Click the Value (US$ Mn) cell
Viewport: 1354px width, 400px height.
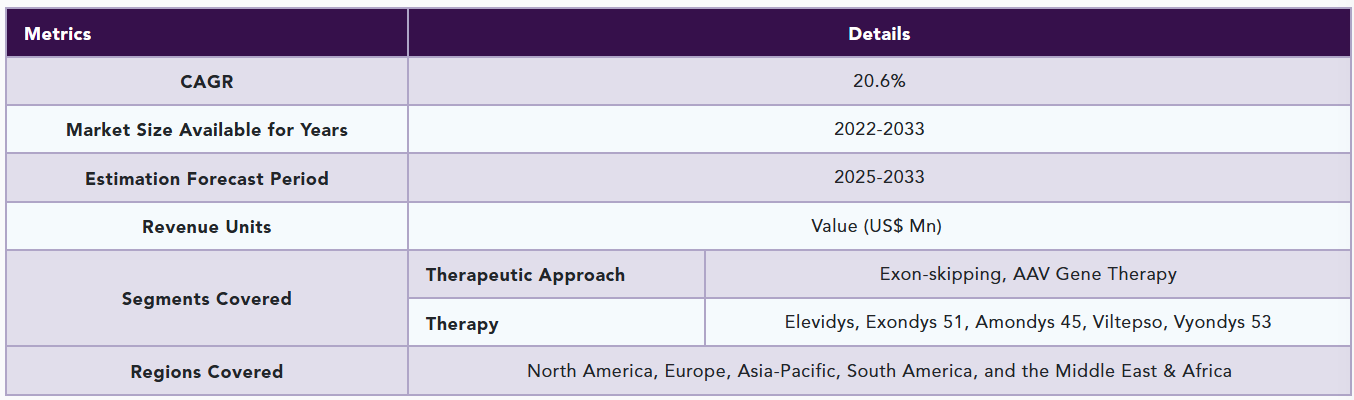(879, 227)
